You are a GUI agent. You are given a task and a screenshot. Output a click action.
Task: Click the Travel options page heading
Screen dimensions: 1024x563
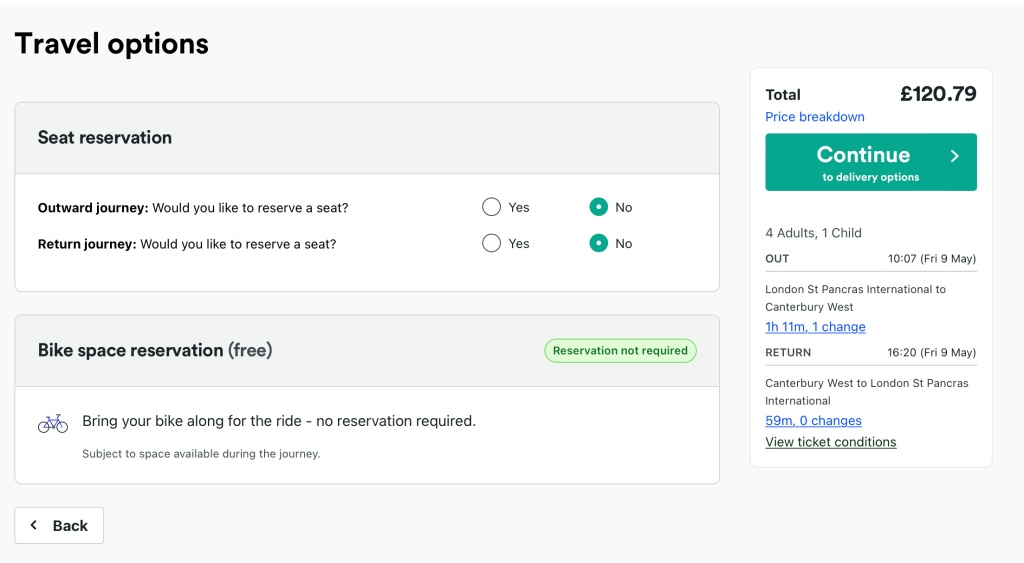[112, 44]
